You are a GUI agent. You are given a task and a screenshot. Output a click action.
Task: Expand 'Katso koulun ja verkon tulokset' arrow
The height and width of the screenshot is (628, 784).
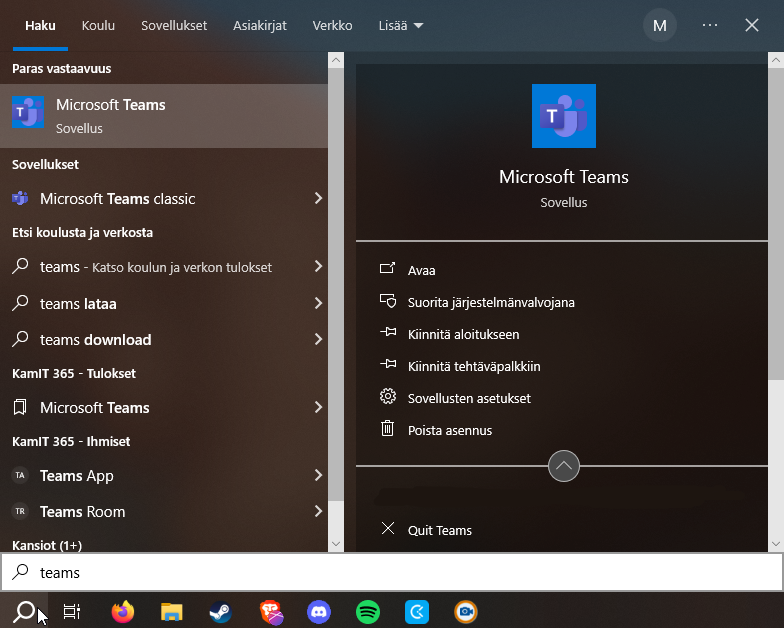point(318,266)
